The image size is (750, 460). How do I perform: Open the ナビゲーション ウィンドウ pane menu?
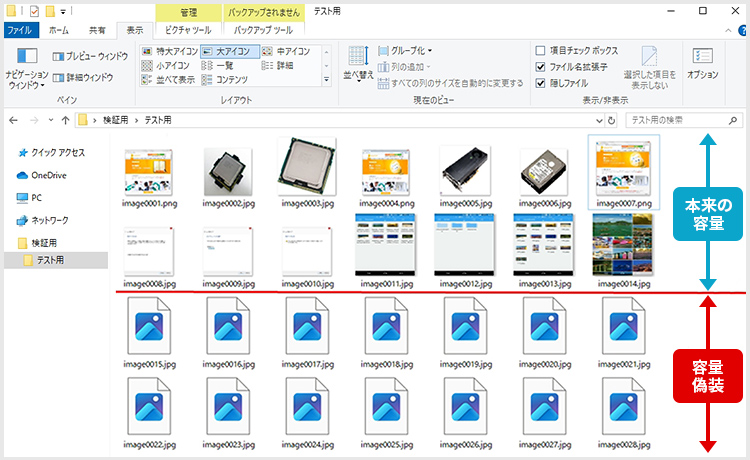pyautogui.click(x=26, y=69)
